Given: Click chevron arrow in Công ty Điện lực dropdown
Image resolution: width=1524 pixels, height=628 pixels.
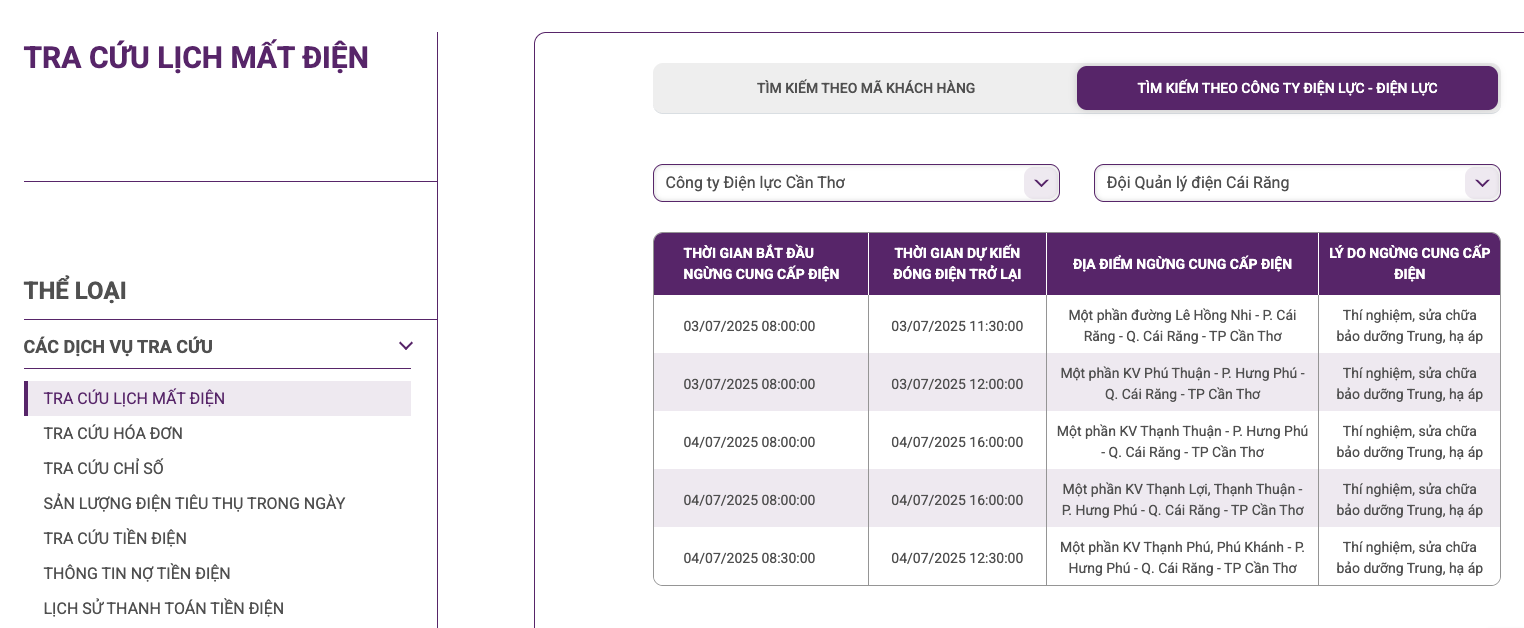Looking at the screenshot, I should (1040, 183).
